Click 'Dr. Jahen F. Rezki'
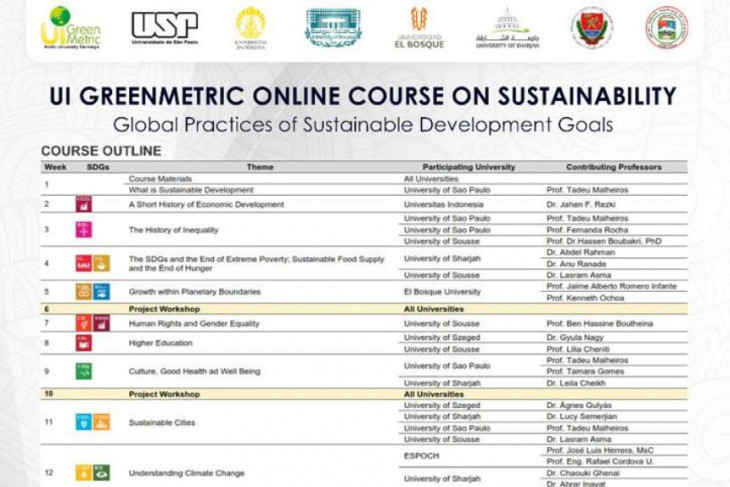730x487 pixels. point(581,204)
